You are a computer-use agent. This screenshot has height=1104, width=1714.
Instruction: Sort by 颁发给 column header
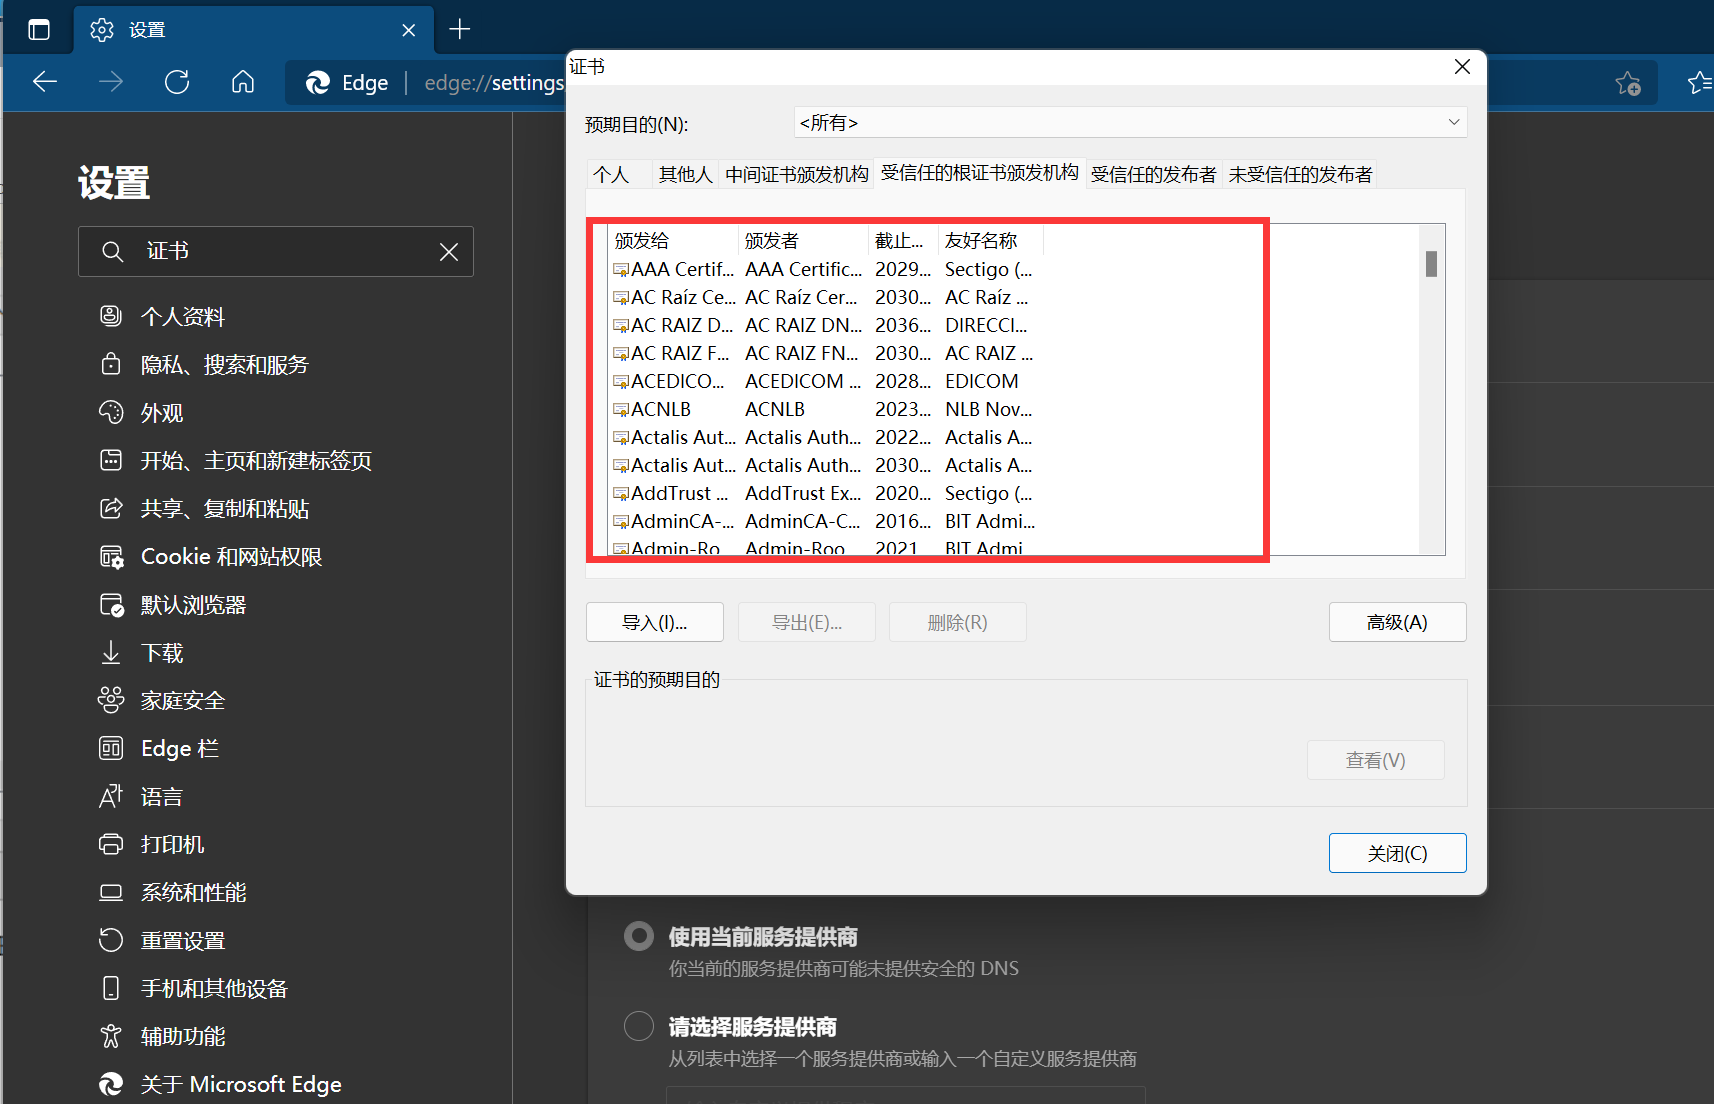pos(673,241)
